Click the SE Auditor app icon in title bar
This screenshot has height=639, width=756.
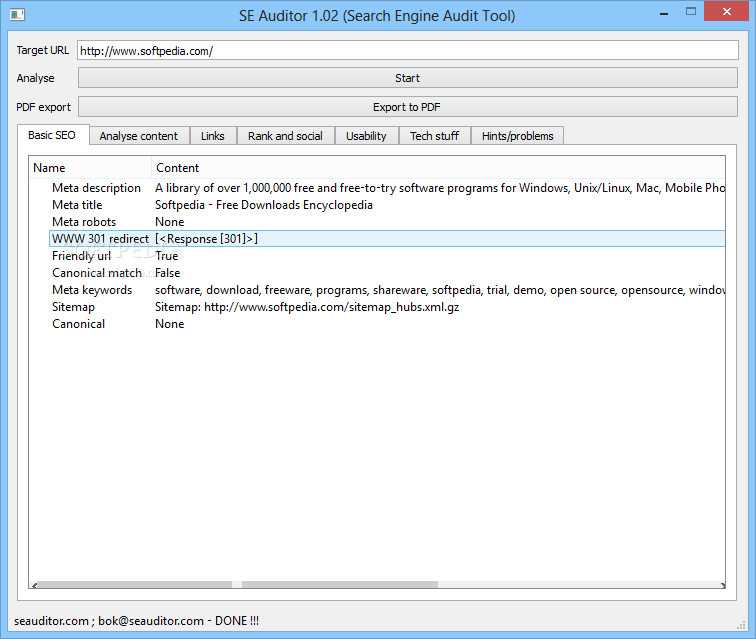(x=17, y=15)
